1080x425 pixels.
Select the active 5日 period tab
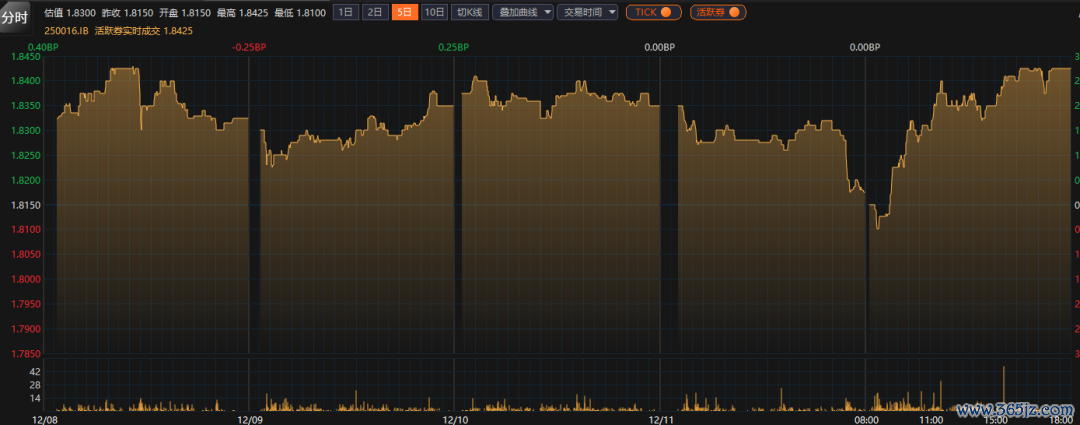point(403,12)
